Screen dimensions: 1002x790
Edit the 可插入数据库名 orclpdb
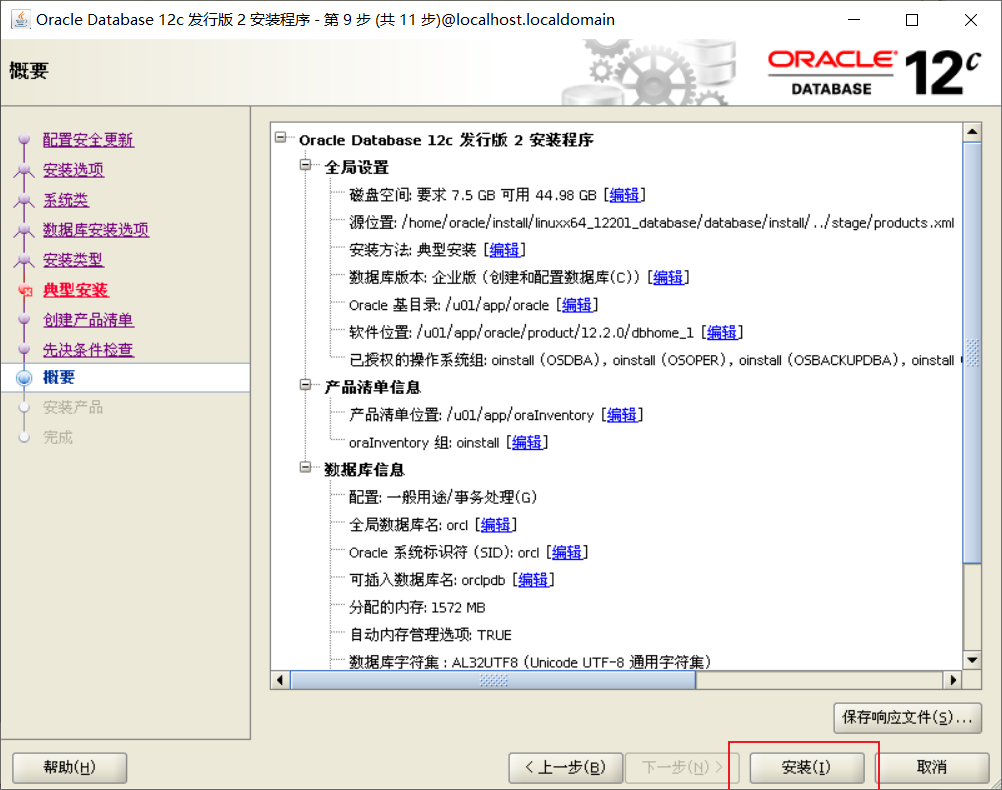coord(533,580)
